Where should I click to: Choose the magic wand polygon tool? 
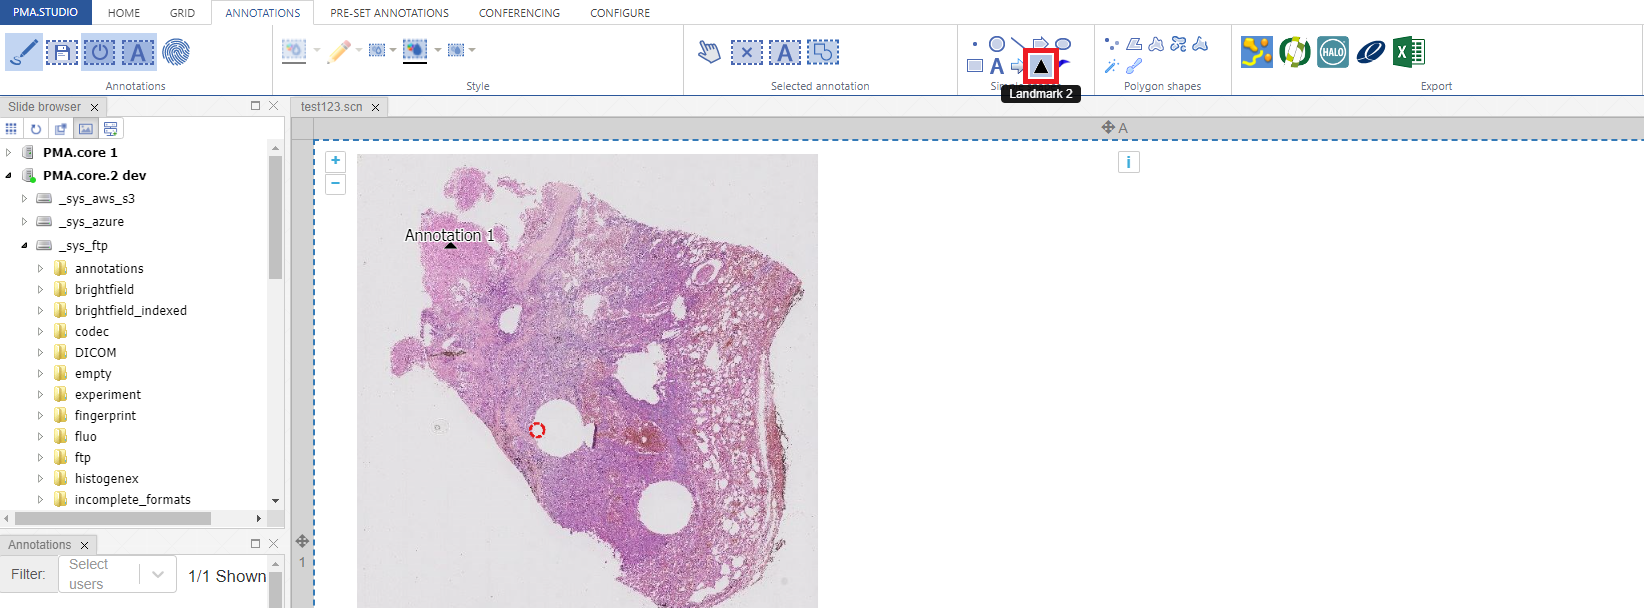pos(1111,67)
